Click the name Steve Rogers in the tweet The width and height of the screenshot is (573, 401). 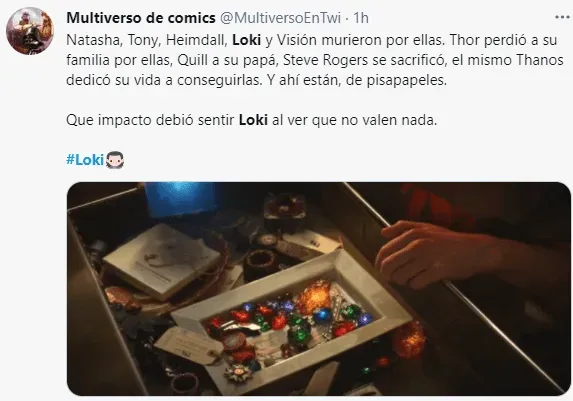tap(326, 60)
